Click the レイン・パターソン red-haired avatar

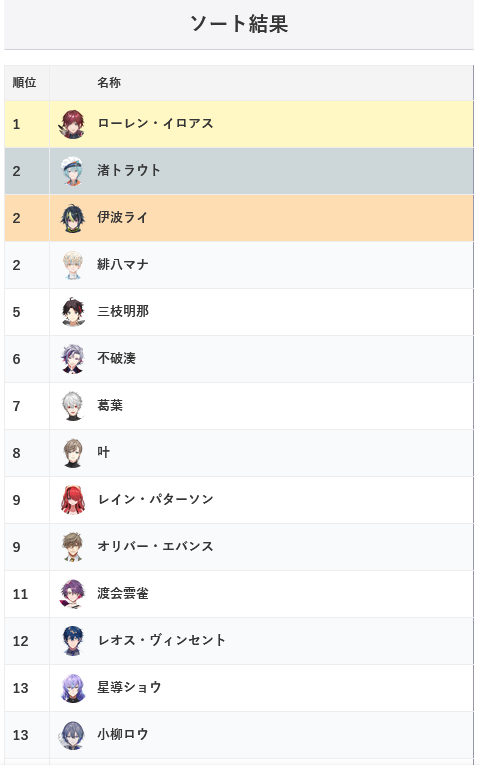click(73, 500)
